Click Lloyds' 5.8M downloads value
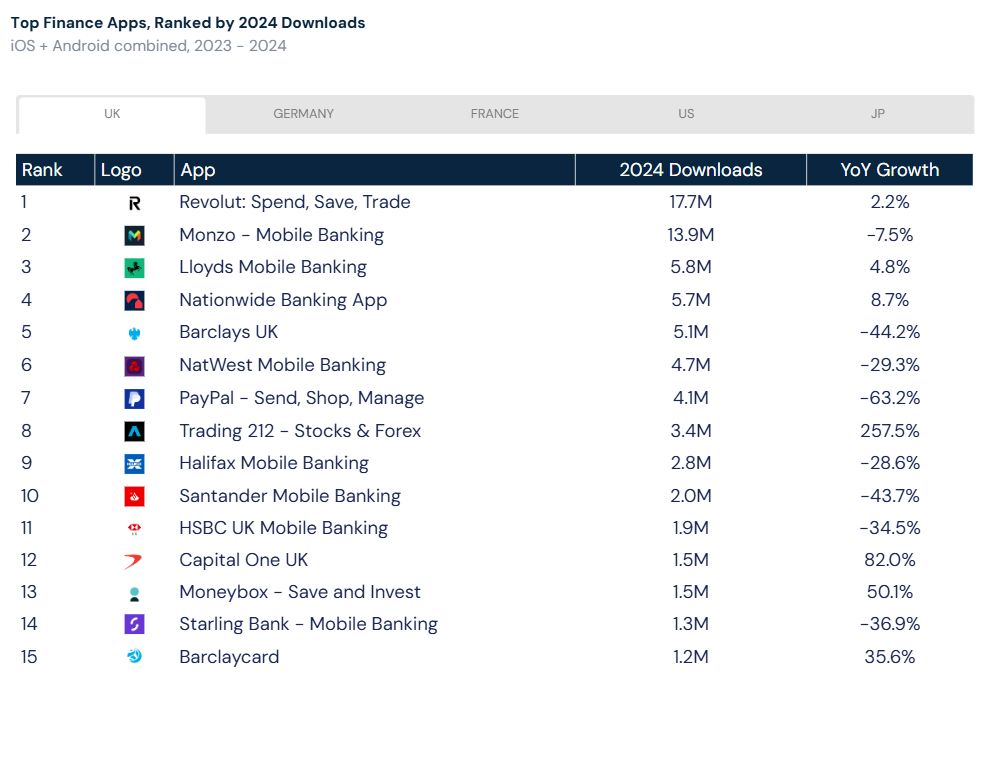This screenshot has width=996, height=762. [x=690, y=267]
